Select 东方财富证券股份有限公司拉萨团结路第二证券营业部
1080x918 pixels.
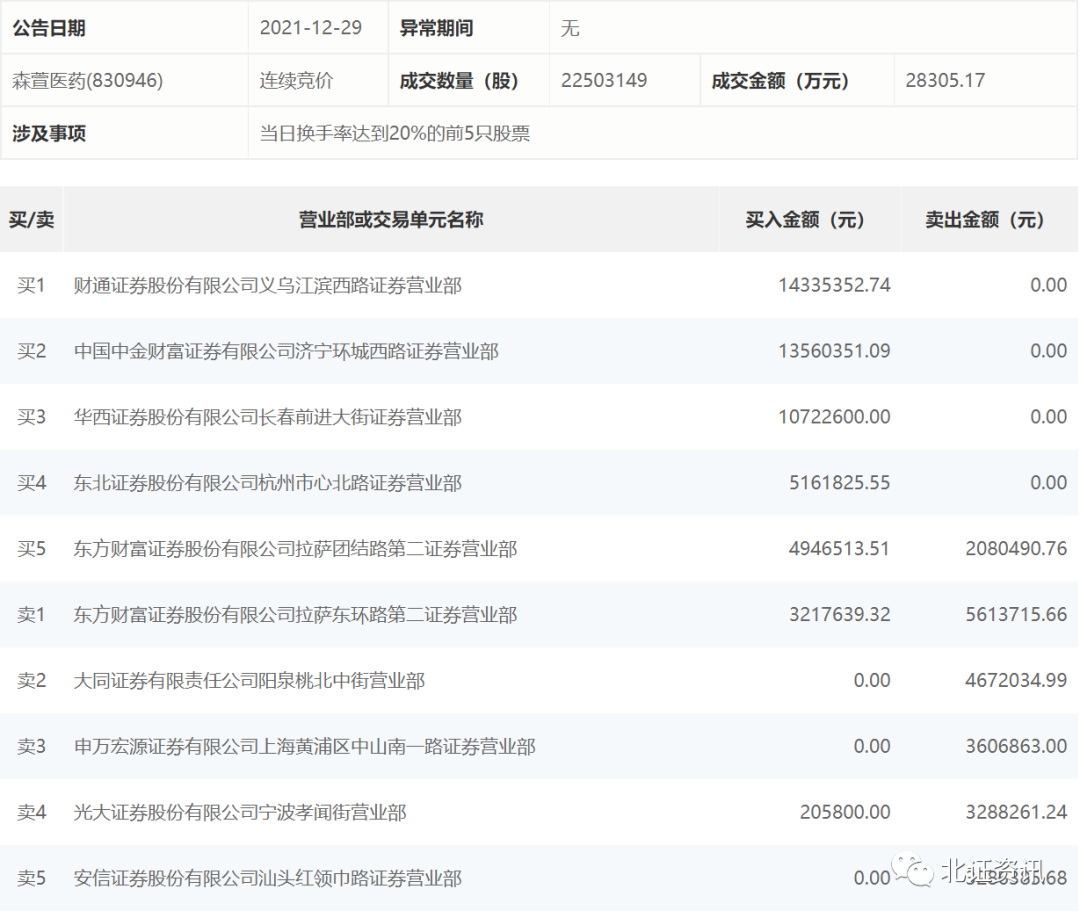click(295, 549)
